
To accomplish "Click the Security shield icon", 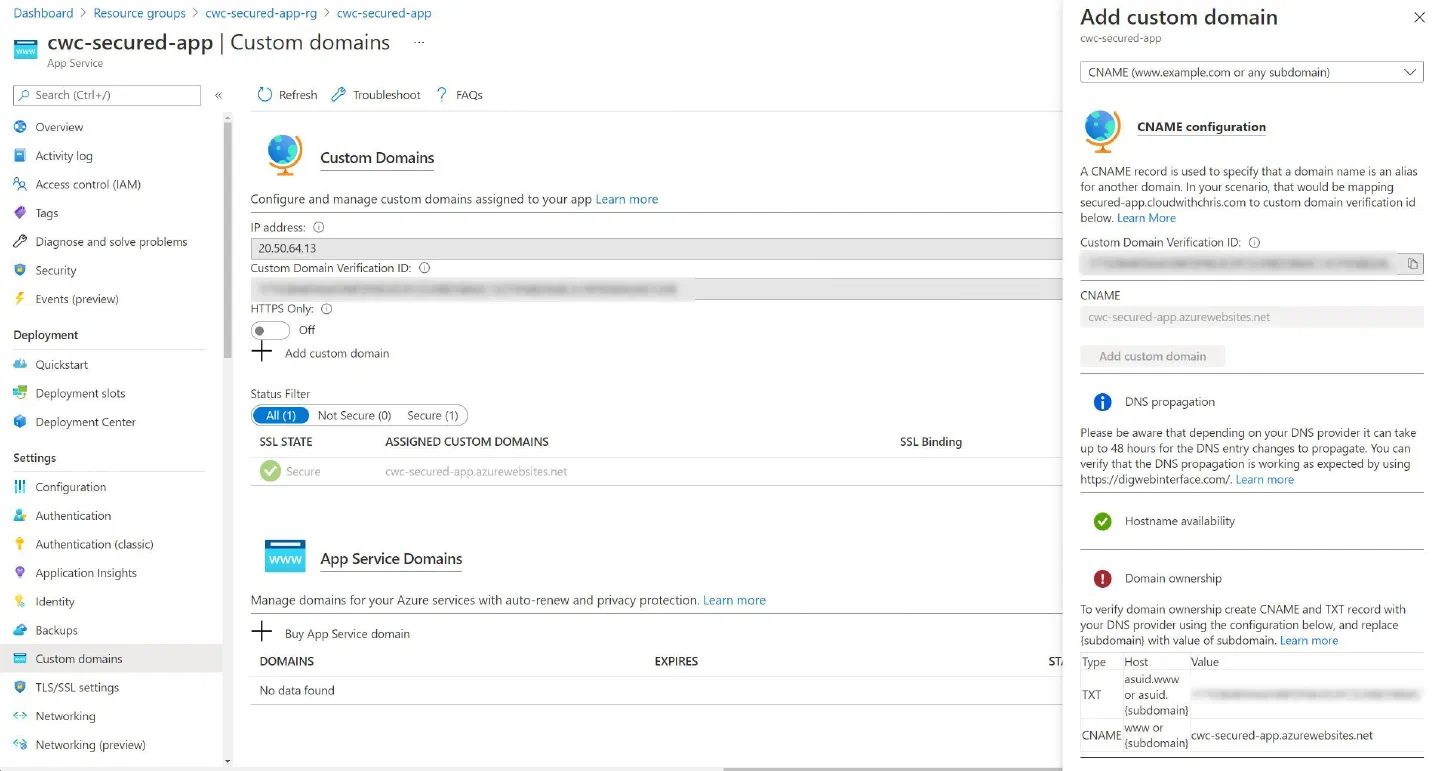I will coord(20,270).
